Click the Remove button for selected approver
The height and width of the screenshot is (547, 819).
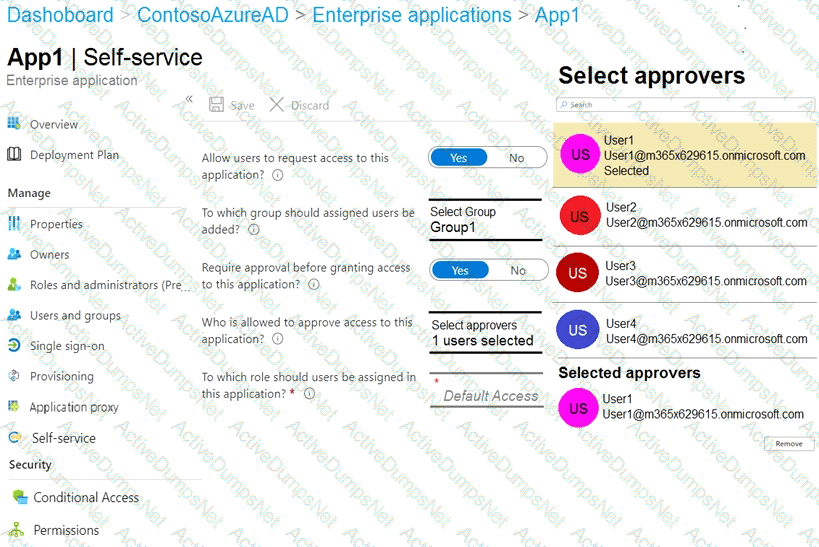pos(788,443)
